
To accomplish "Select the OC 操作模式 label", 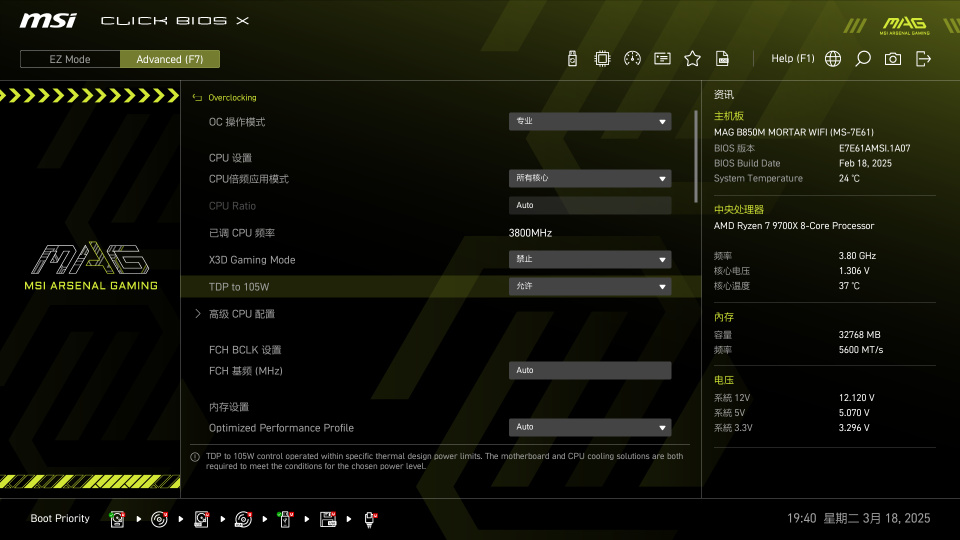I will tap(236, 122).
